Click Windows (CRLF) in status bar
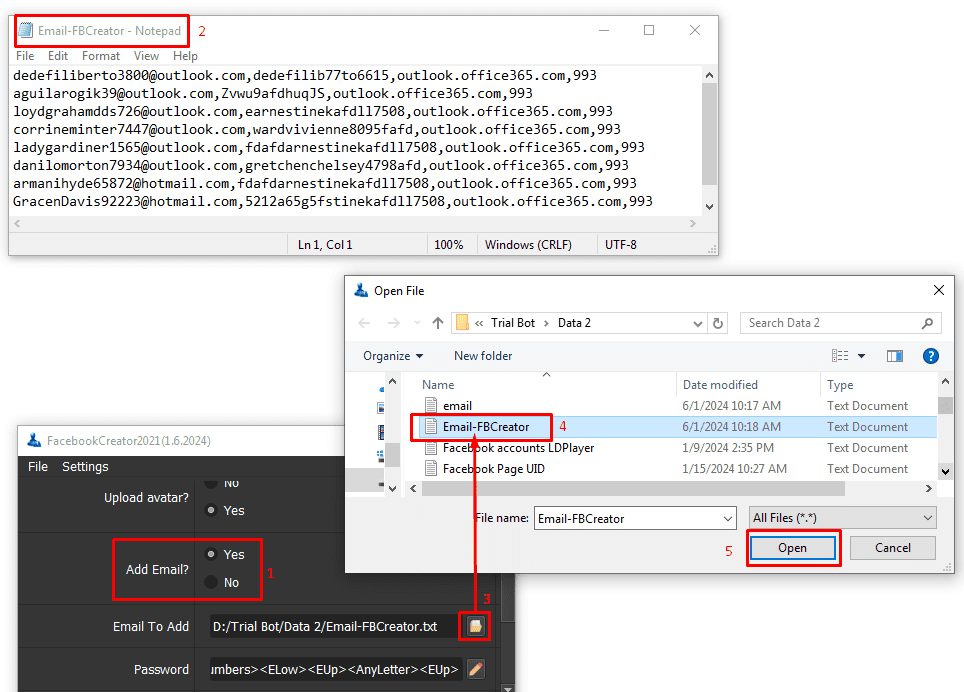Viewport: 964px width, 692px height. tap(528, 245)
